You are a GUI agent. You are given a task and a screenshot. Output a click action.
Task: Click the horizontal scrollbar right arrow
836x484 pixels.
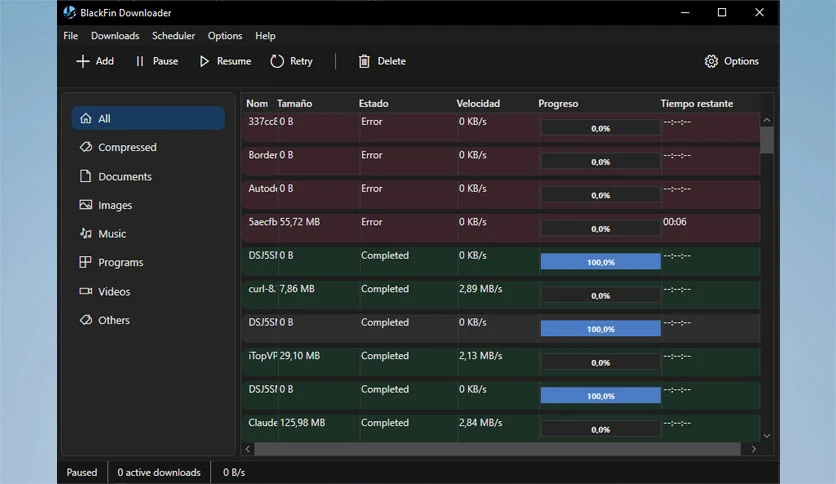[753, 449]
